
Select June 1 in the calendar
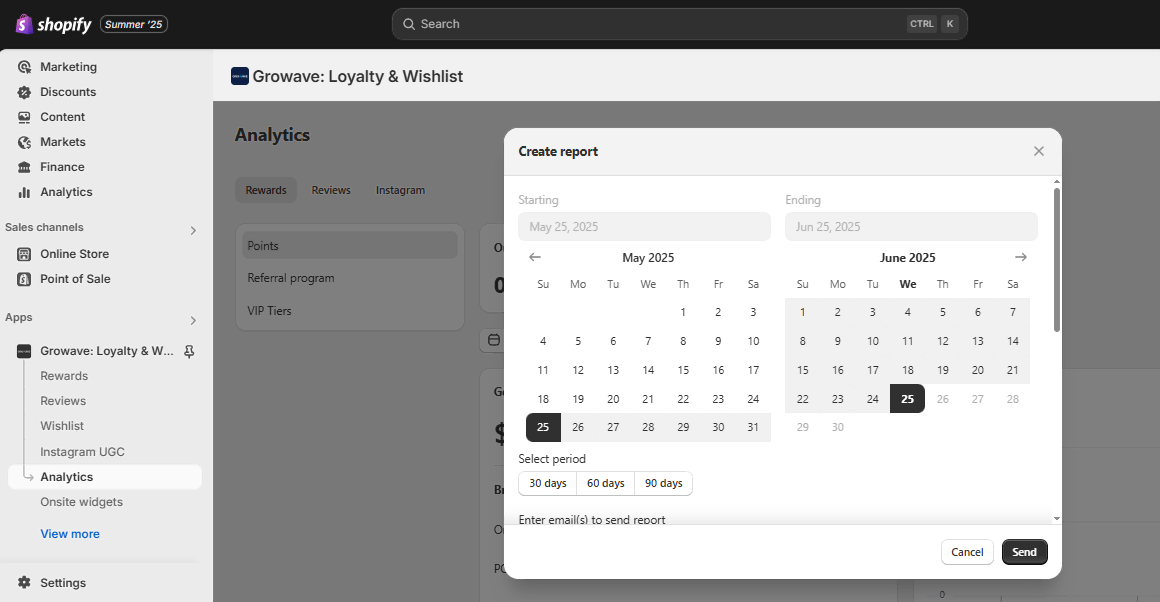803,312
